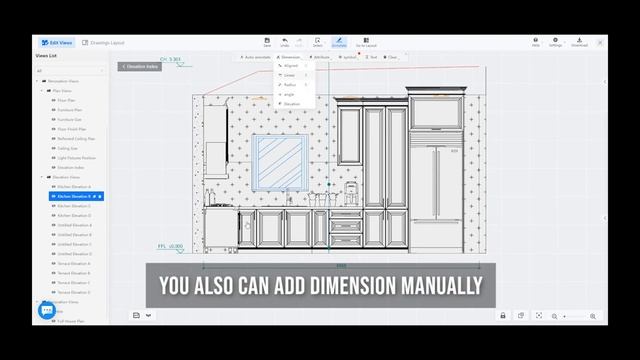Close the annotation toolbar with small x

pyautogui.click(x=405, y=54)
